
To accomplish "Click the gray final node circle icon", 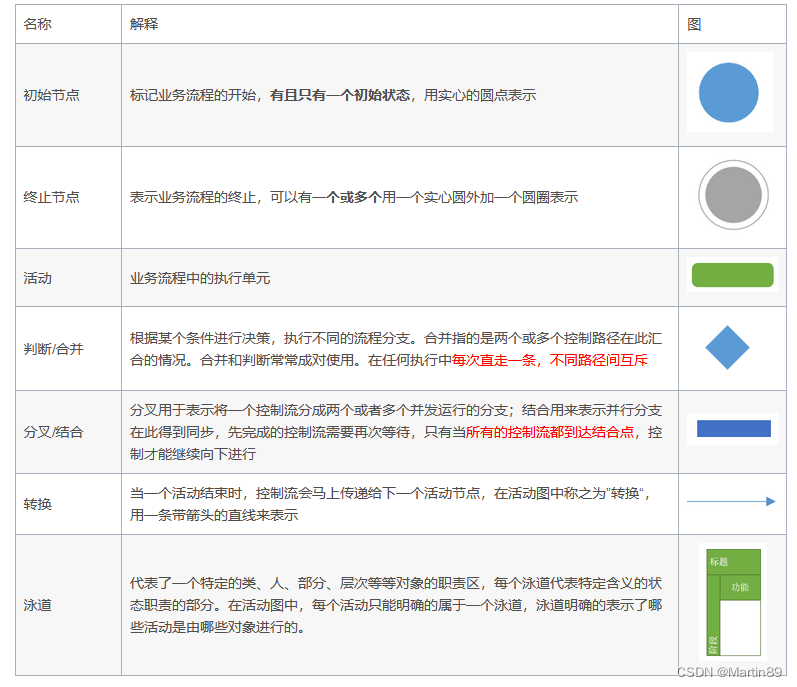I will click(x=733, y=195).
